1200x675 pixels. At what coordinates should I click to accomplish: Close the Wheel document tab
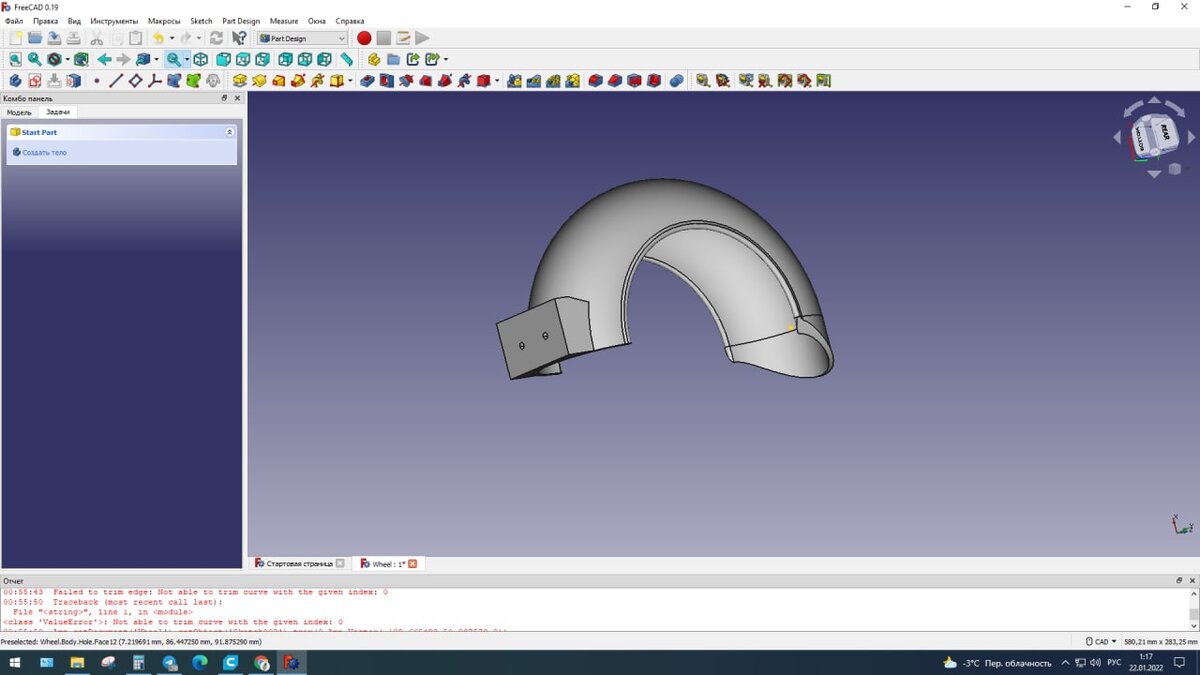412,564
